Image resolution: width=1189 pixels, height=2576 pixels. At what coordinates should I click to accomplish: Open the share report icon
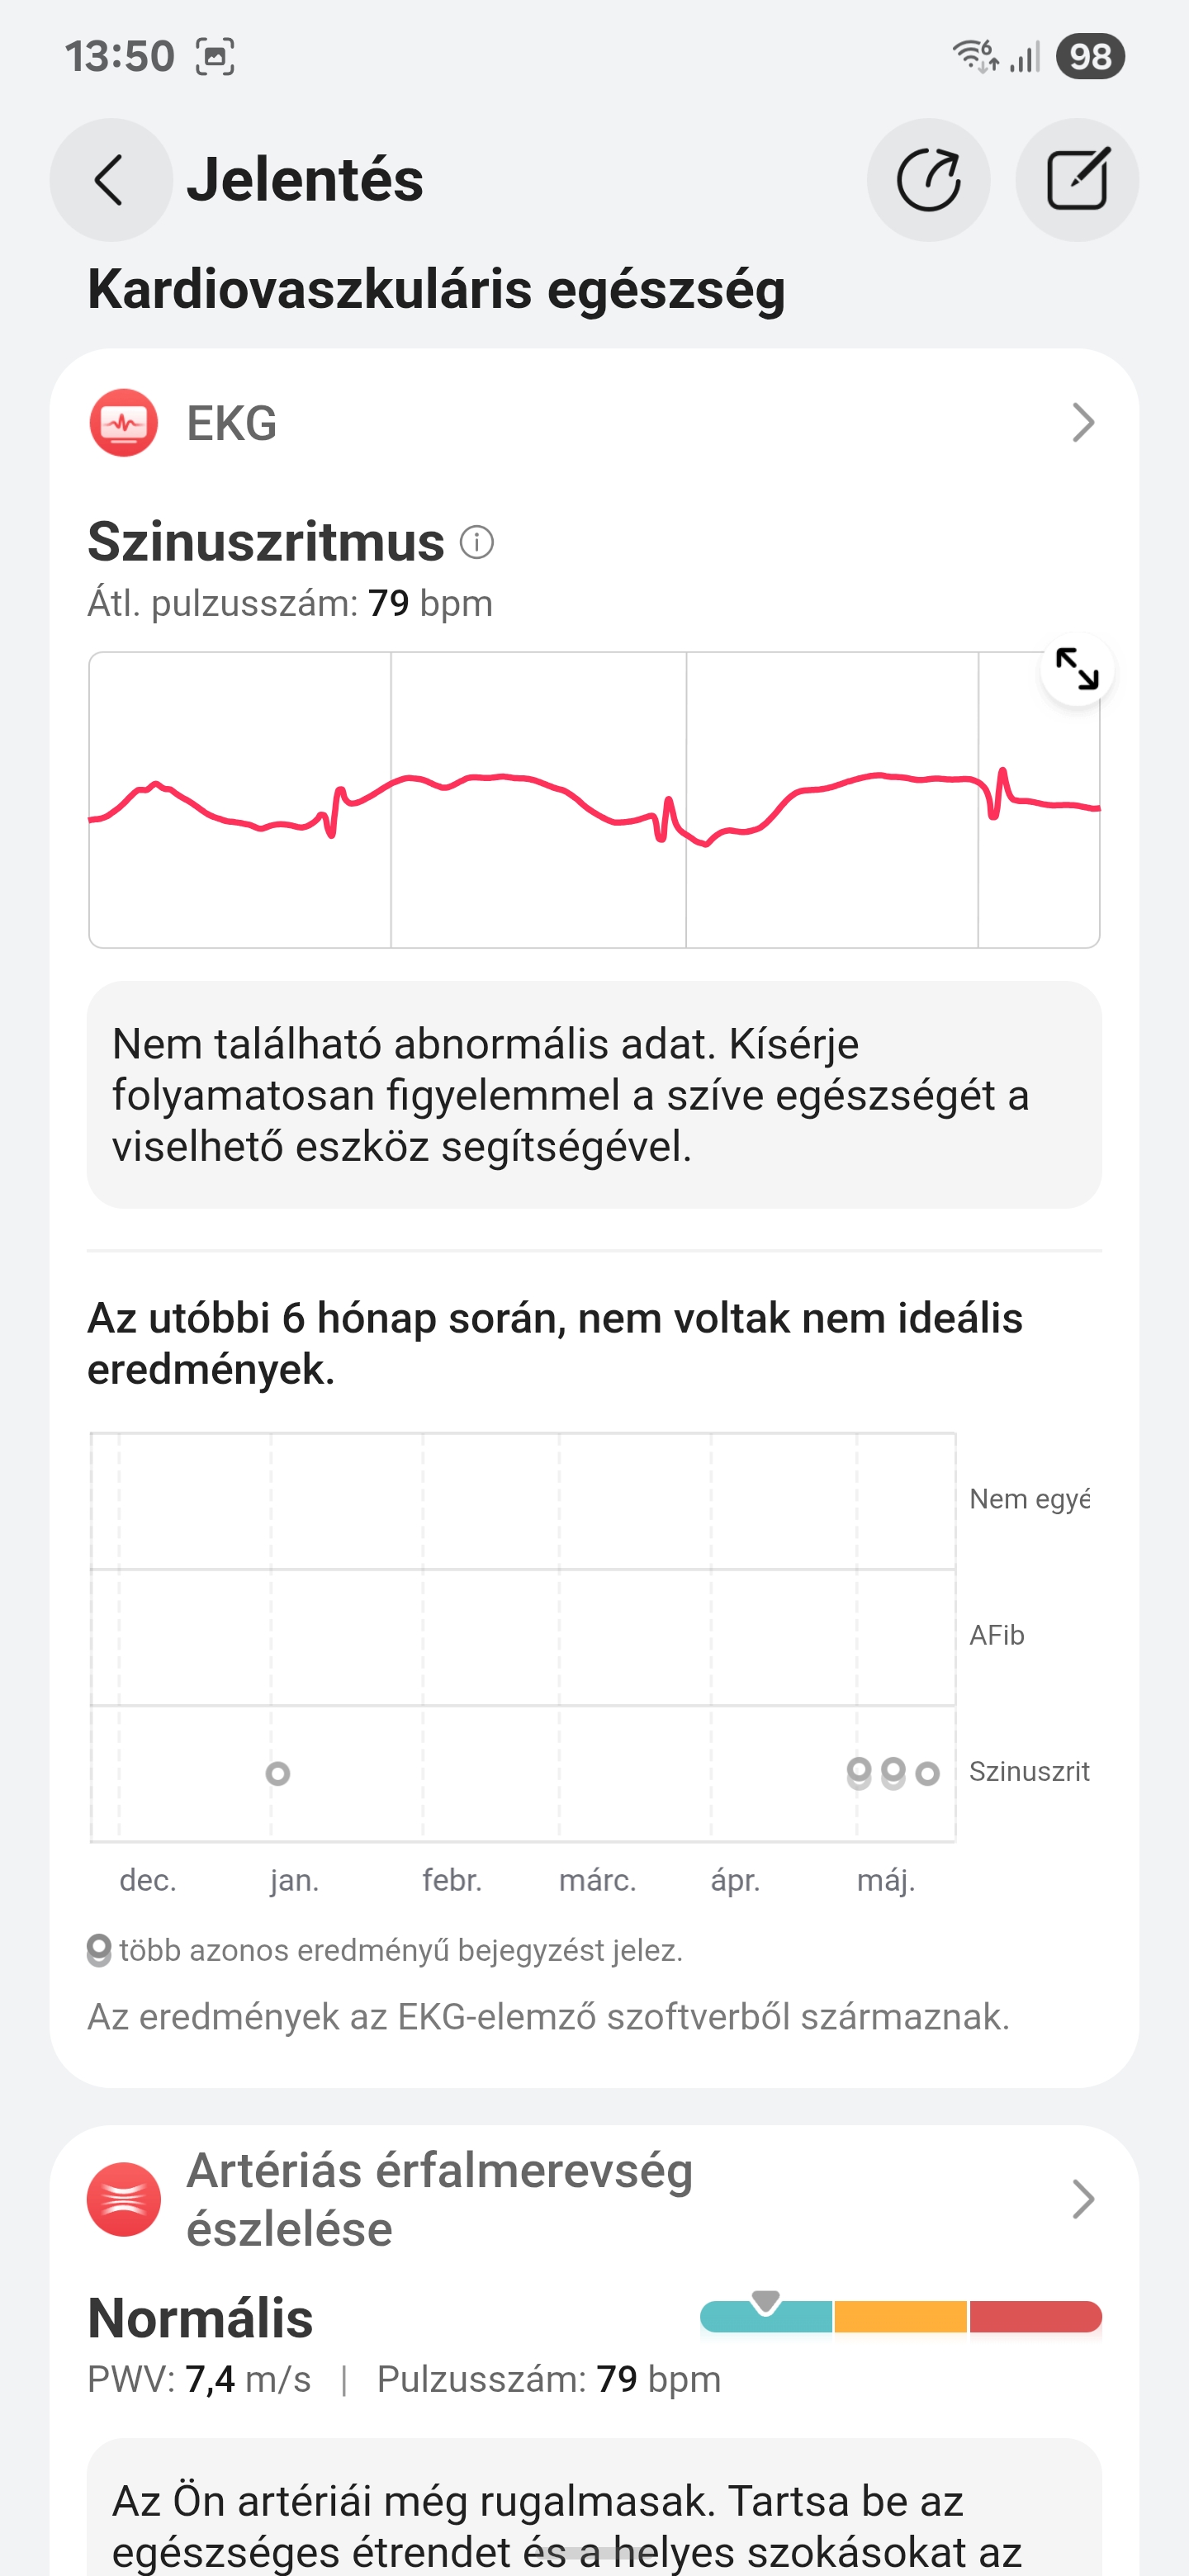click(x=928, y=180)
